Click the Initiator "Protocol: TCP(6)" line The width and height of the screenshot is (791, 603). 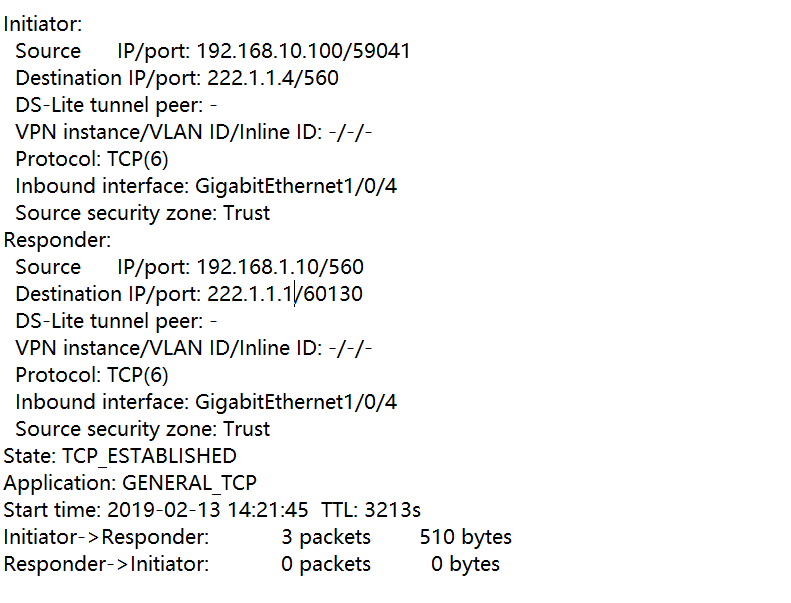(x=92, y=159)
